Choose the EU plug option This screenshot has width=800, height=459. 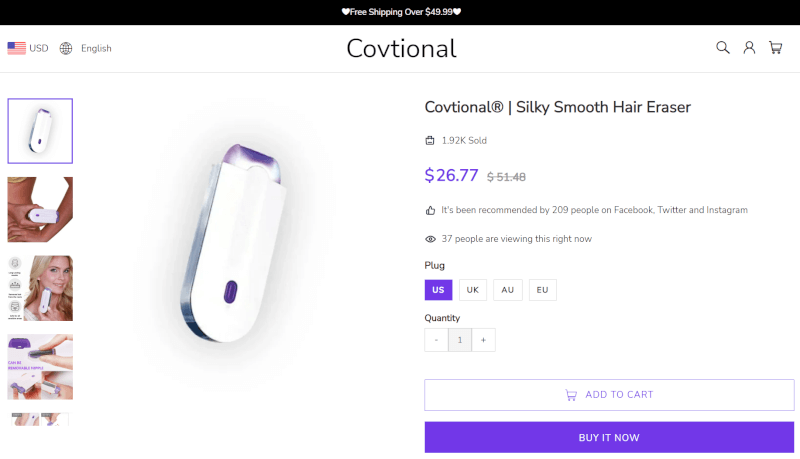[x=543, y=290]
